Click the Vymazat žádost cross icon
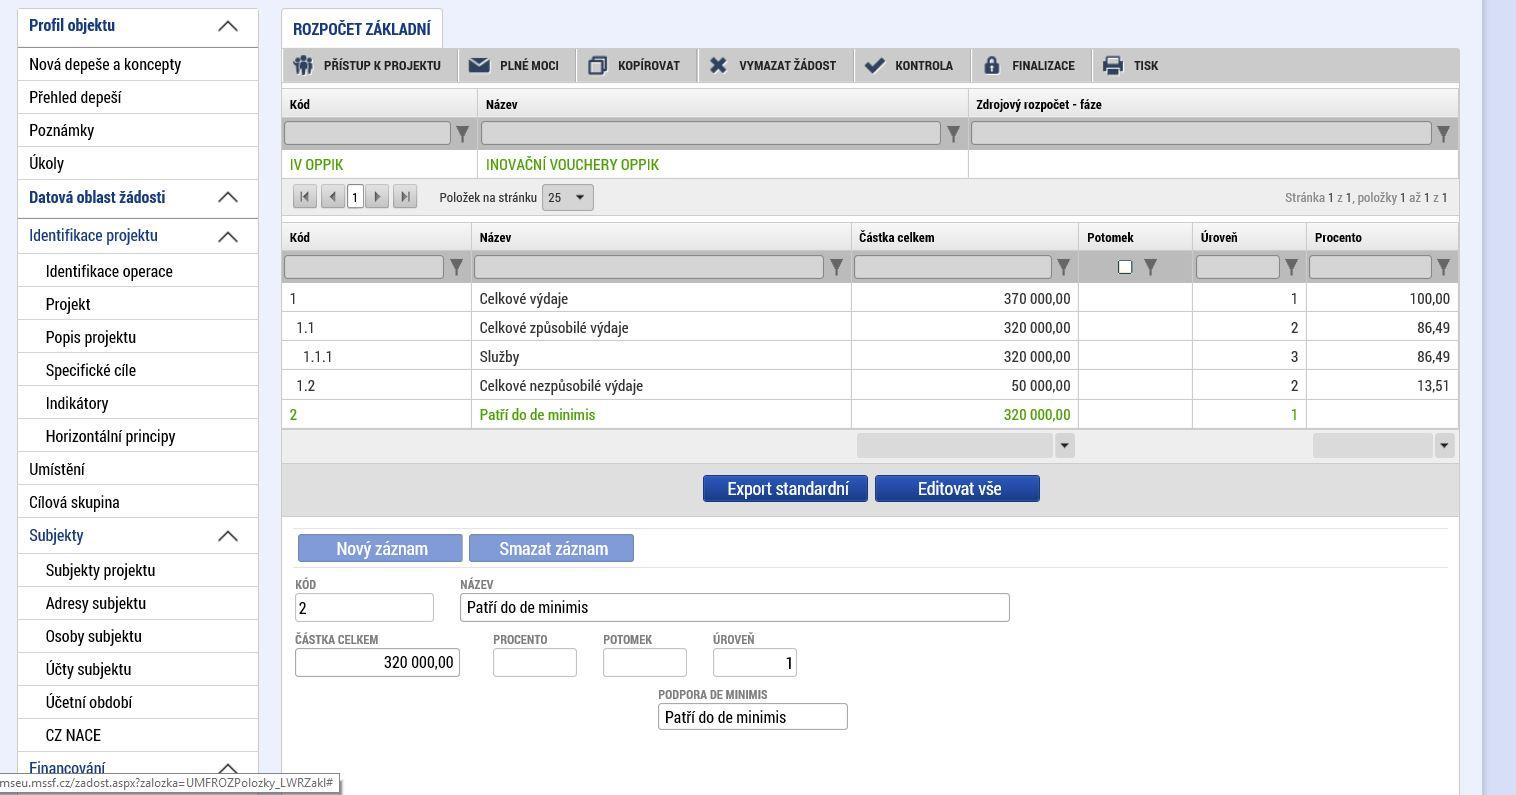Screen dimensions: 1516x795 (x=718, y=65)
